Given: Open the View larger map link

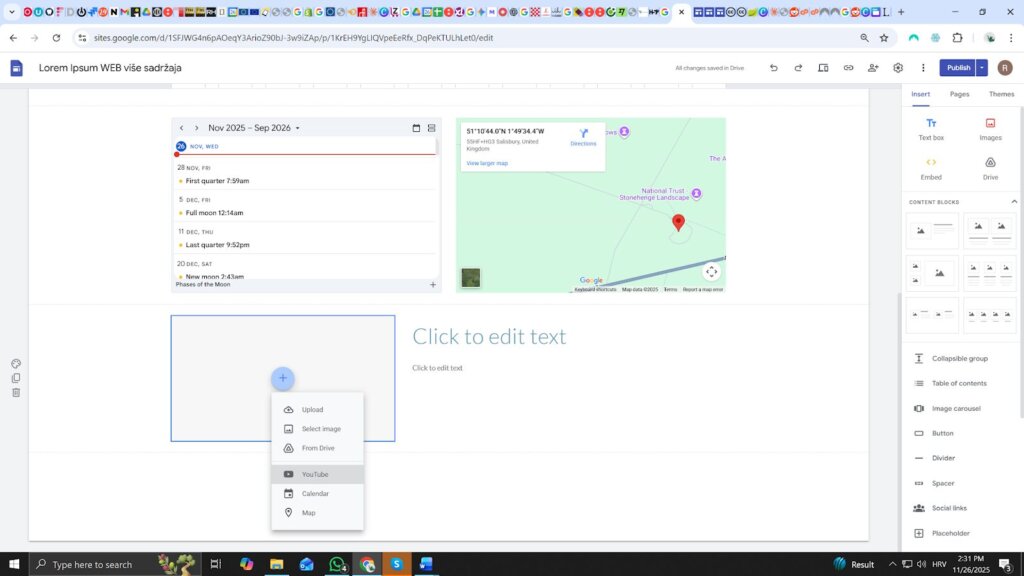Looking at the screenshot, I should click(487, 163).
